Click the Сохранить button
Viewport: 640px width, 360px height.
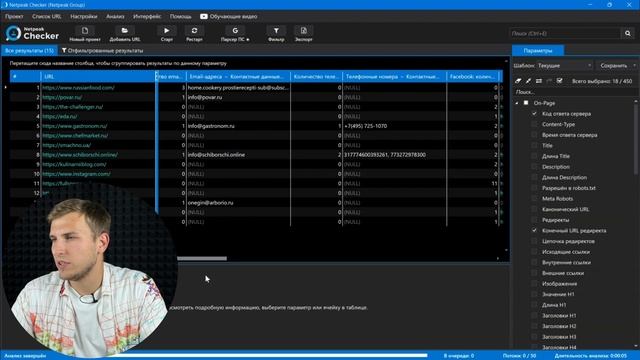pos(613,65)
